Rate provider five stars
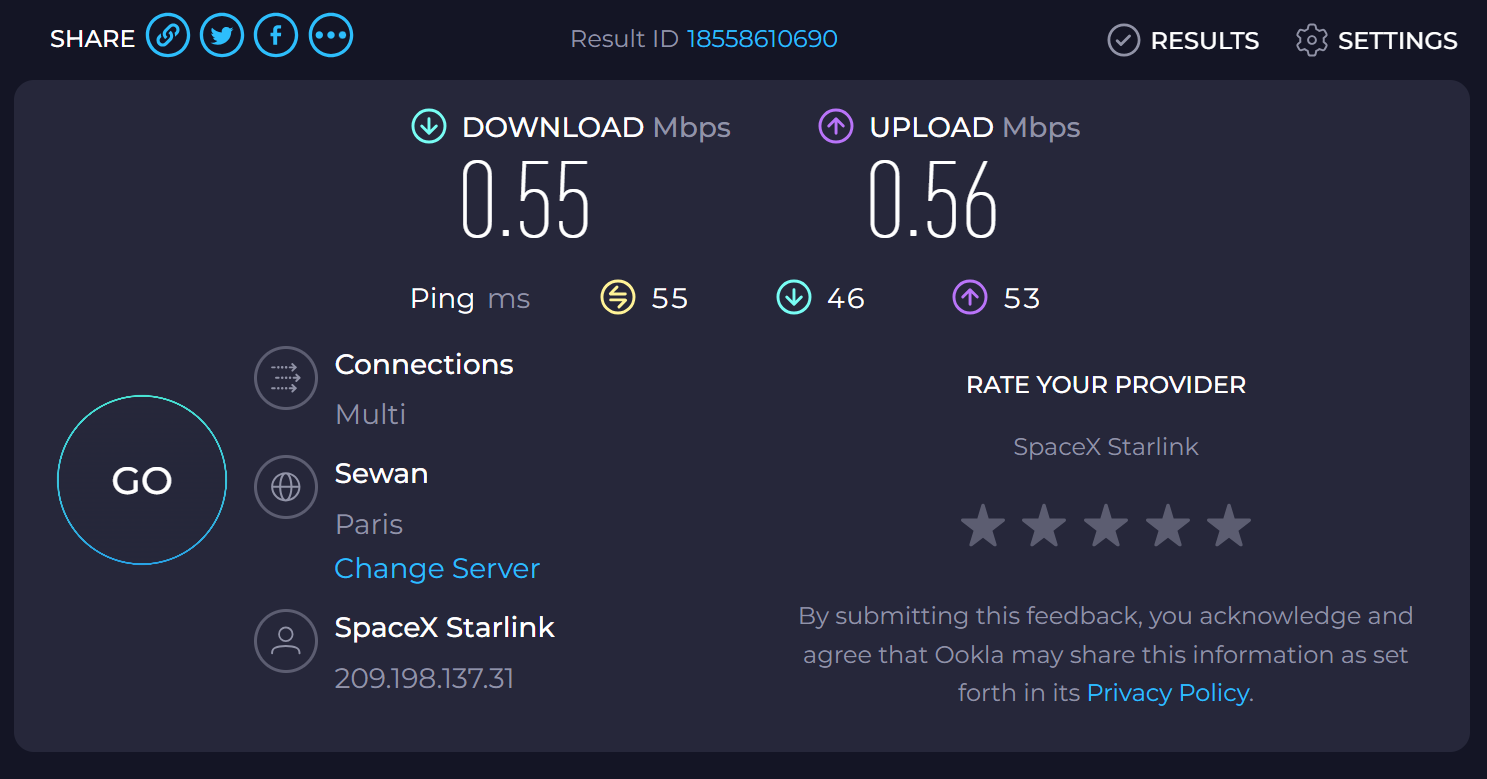This screenshot has height=779, width=1487. (1229, 526)
